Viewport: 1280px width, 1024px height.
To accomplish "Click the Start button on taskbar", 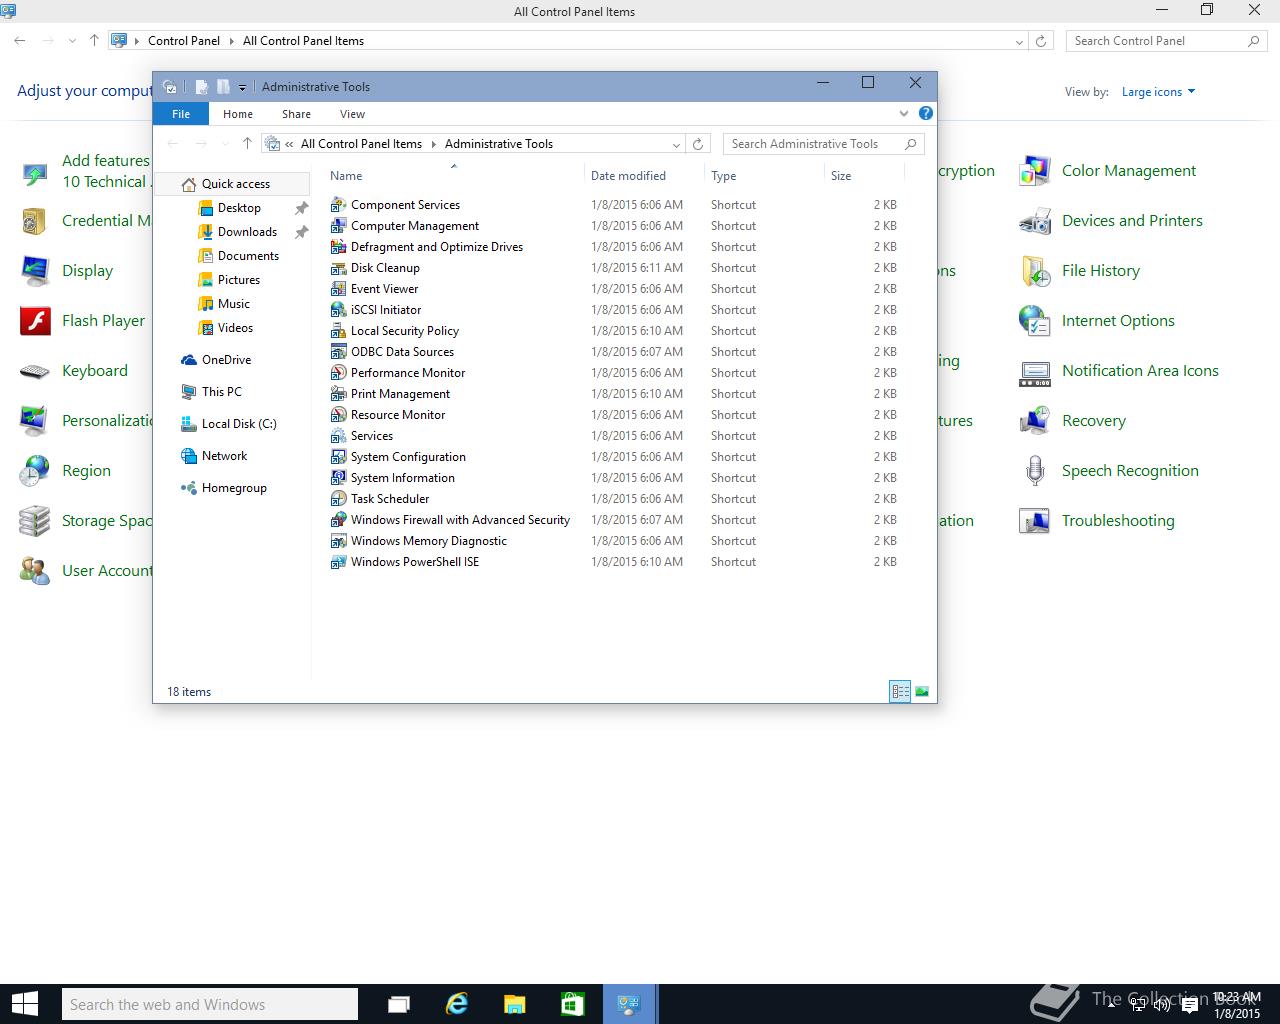I will (x=24, y=1004).
